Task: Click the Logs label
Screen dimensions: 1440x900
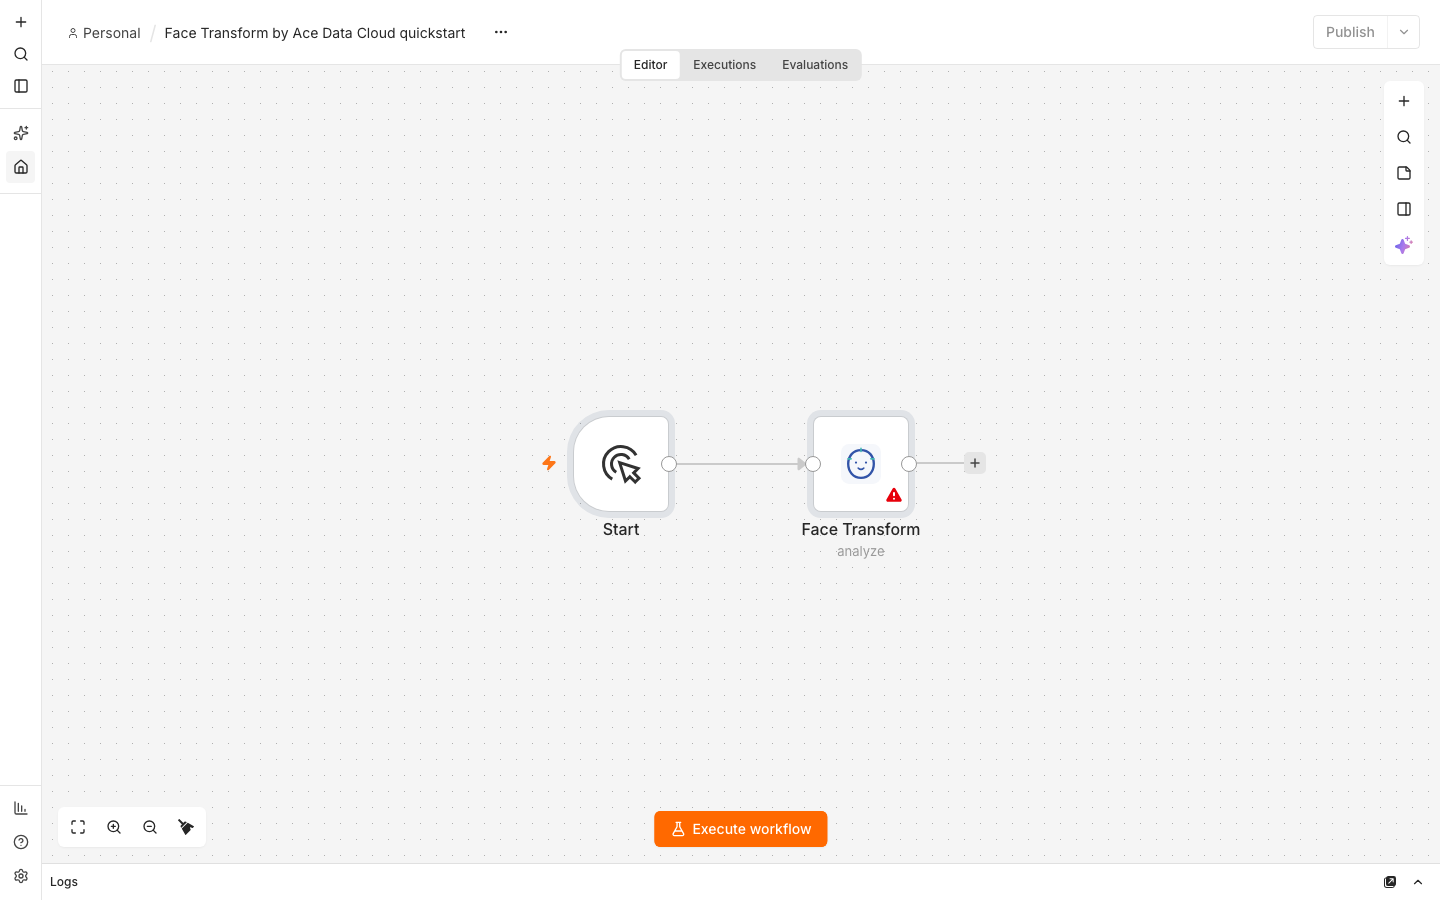Action: [64, 882]
